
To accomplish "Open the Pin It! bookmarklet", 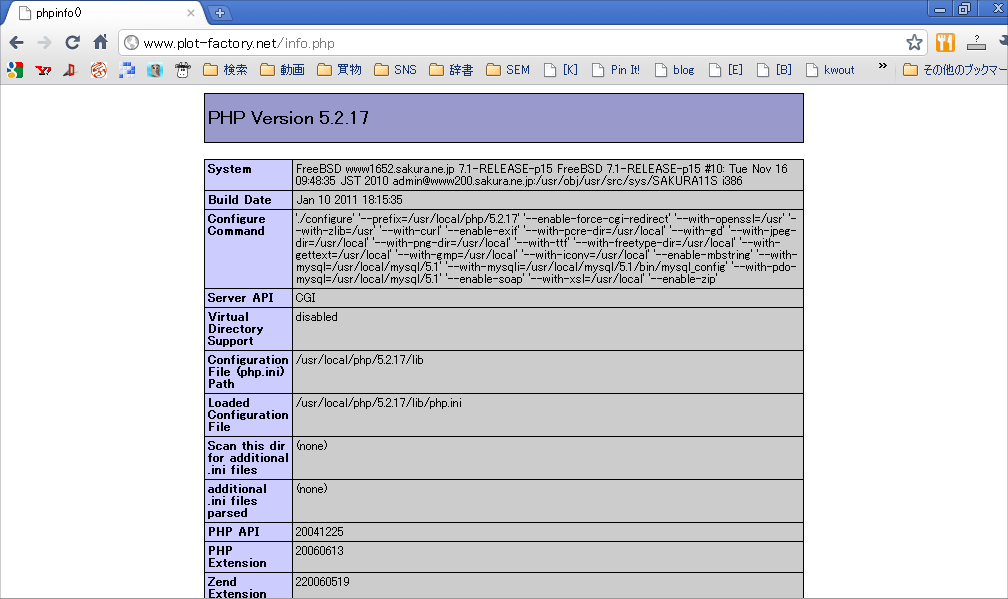I will pyautogui.click(x=616, y=70).
